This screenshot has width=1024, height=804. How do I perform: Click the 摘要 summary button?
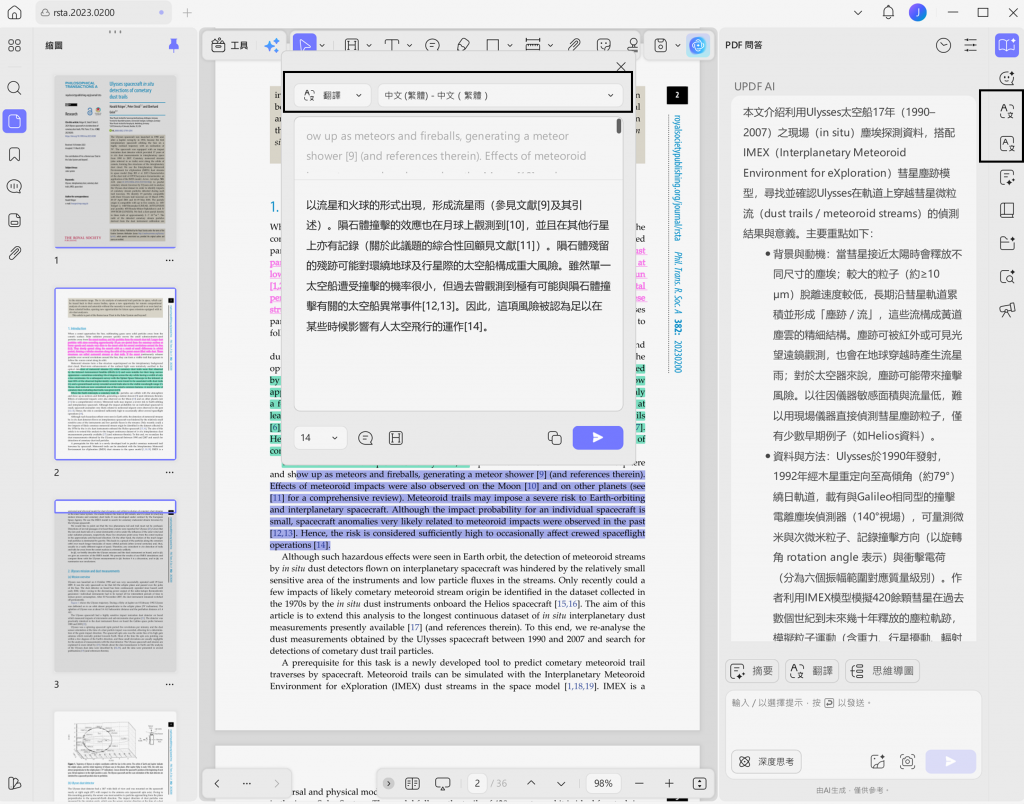click(752, 671)
